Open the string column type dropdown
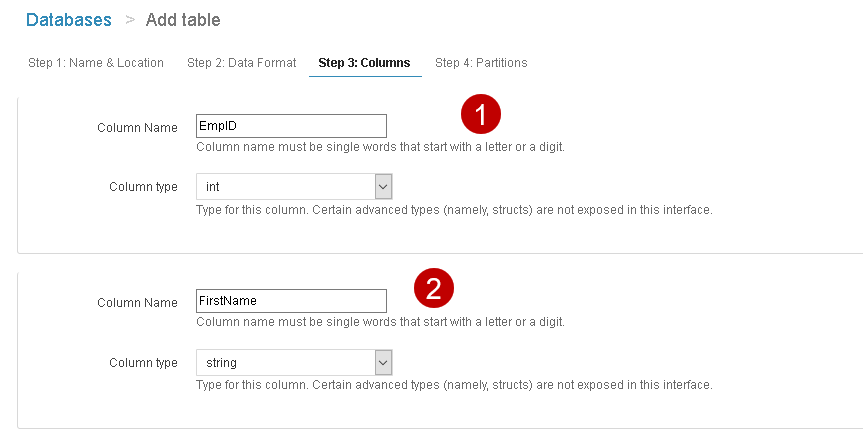 click(x=284, y=362)
